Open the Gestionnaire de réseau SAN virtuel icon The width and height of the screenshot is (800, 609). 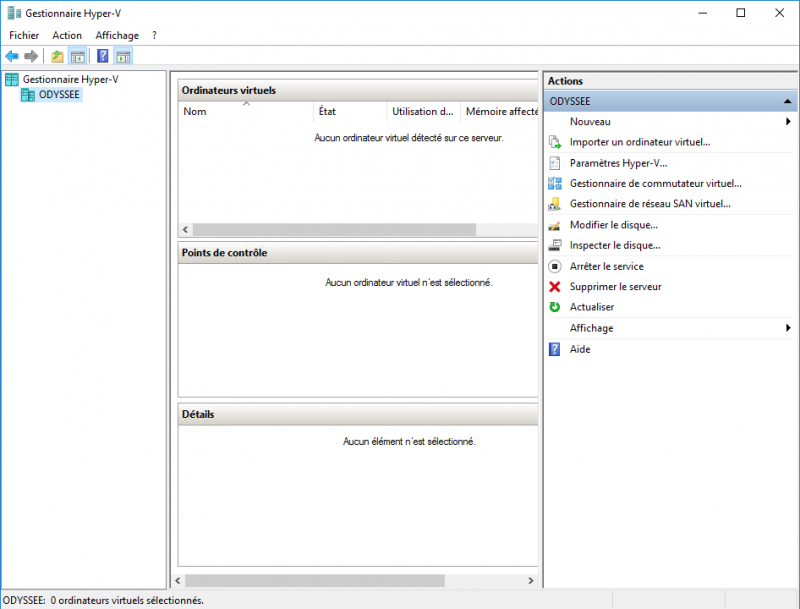tap(556, 204)
